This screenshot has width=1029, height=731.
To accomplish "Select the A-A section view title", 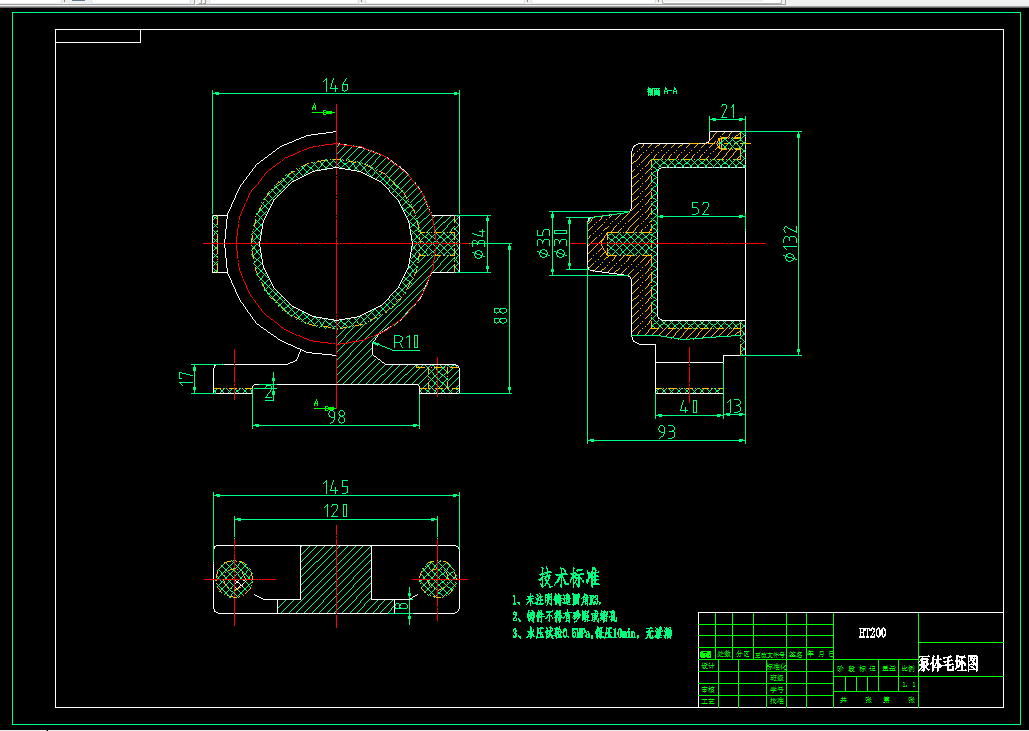I will pyautogui.click(x=662, y=92).
